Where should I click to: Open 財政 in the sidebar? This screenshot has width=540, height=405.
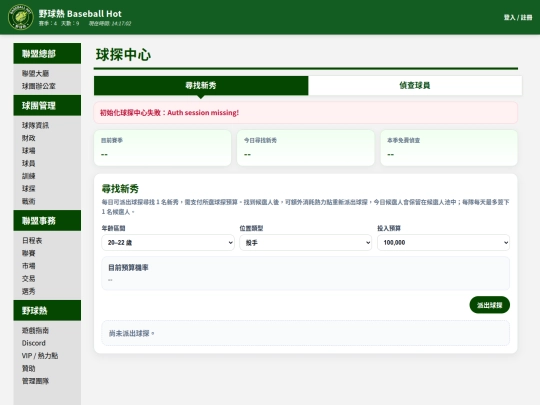29,138
